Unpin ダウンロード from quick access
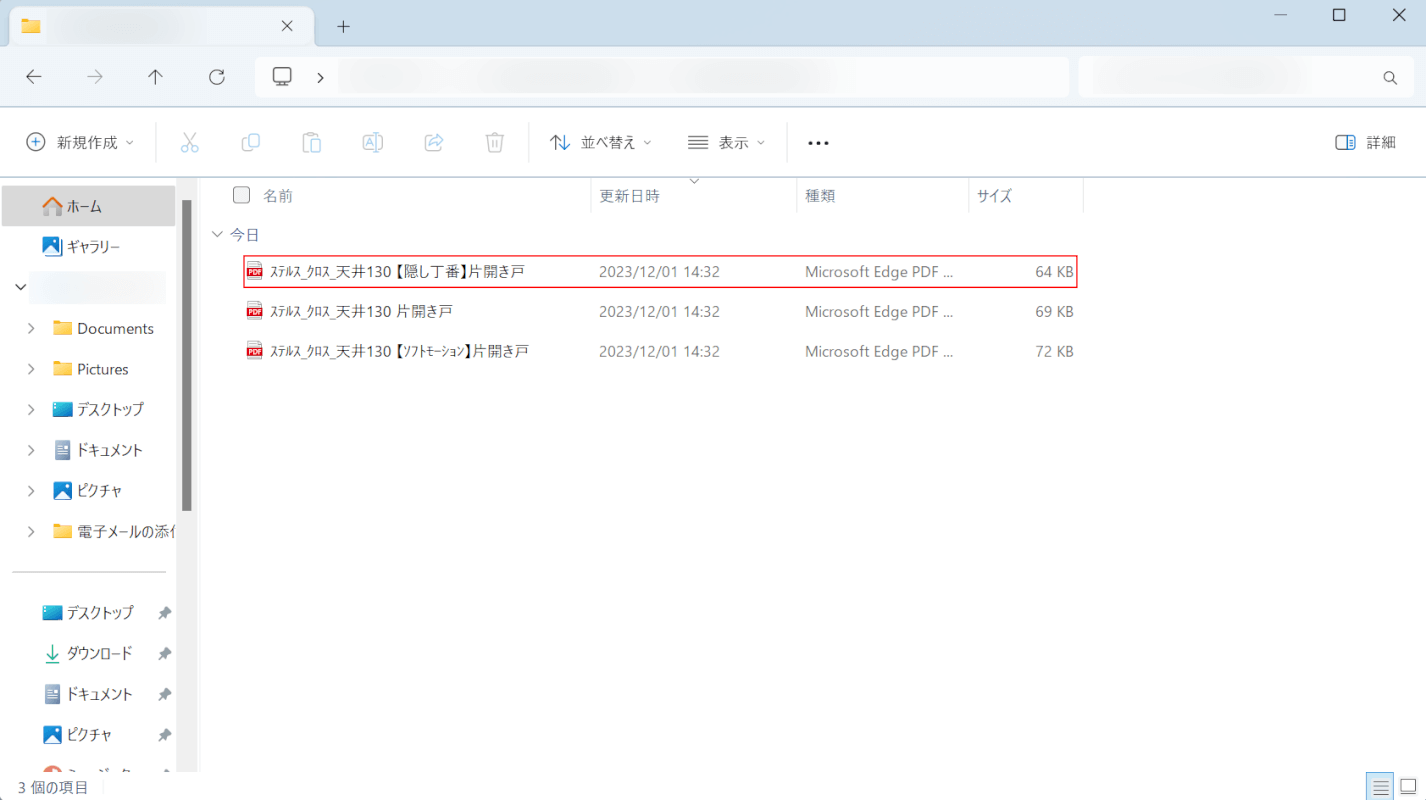1426x800 pixels. (x=164, y=653)
